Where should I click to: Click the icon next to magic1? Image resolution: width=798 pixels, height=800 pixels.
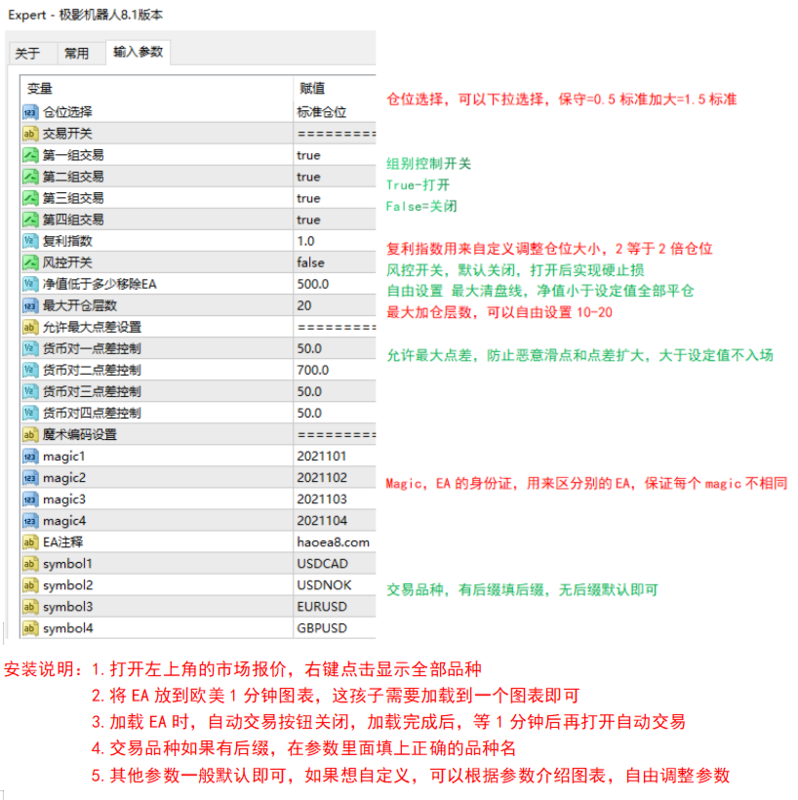pos(29,456)
